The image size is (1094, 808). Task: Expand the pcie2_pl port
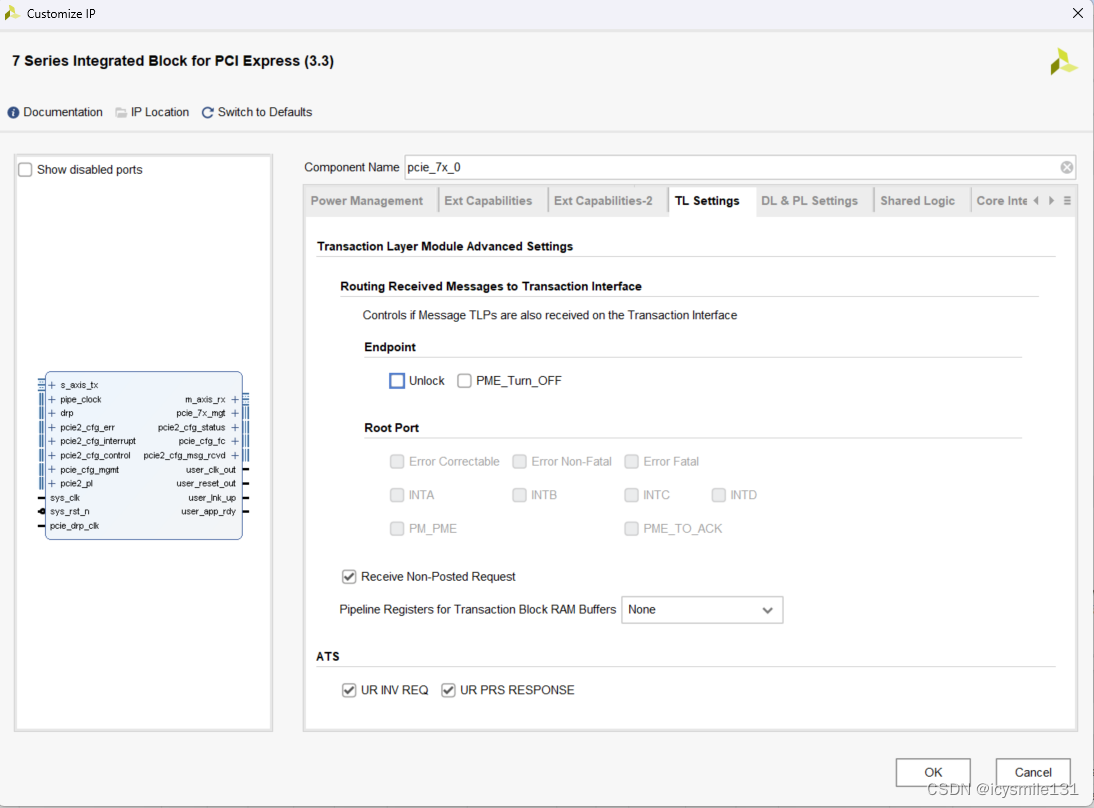52,484
